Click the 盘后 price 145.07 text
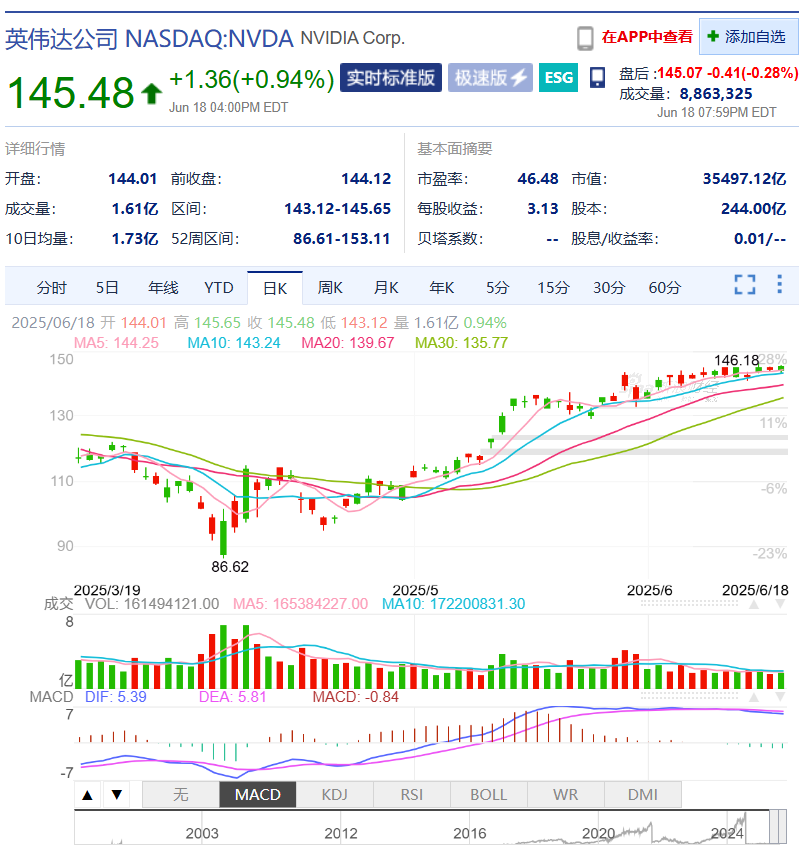This screenshot has height=865, width=812. [x=680, y=73]
